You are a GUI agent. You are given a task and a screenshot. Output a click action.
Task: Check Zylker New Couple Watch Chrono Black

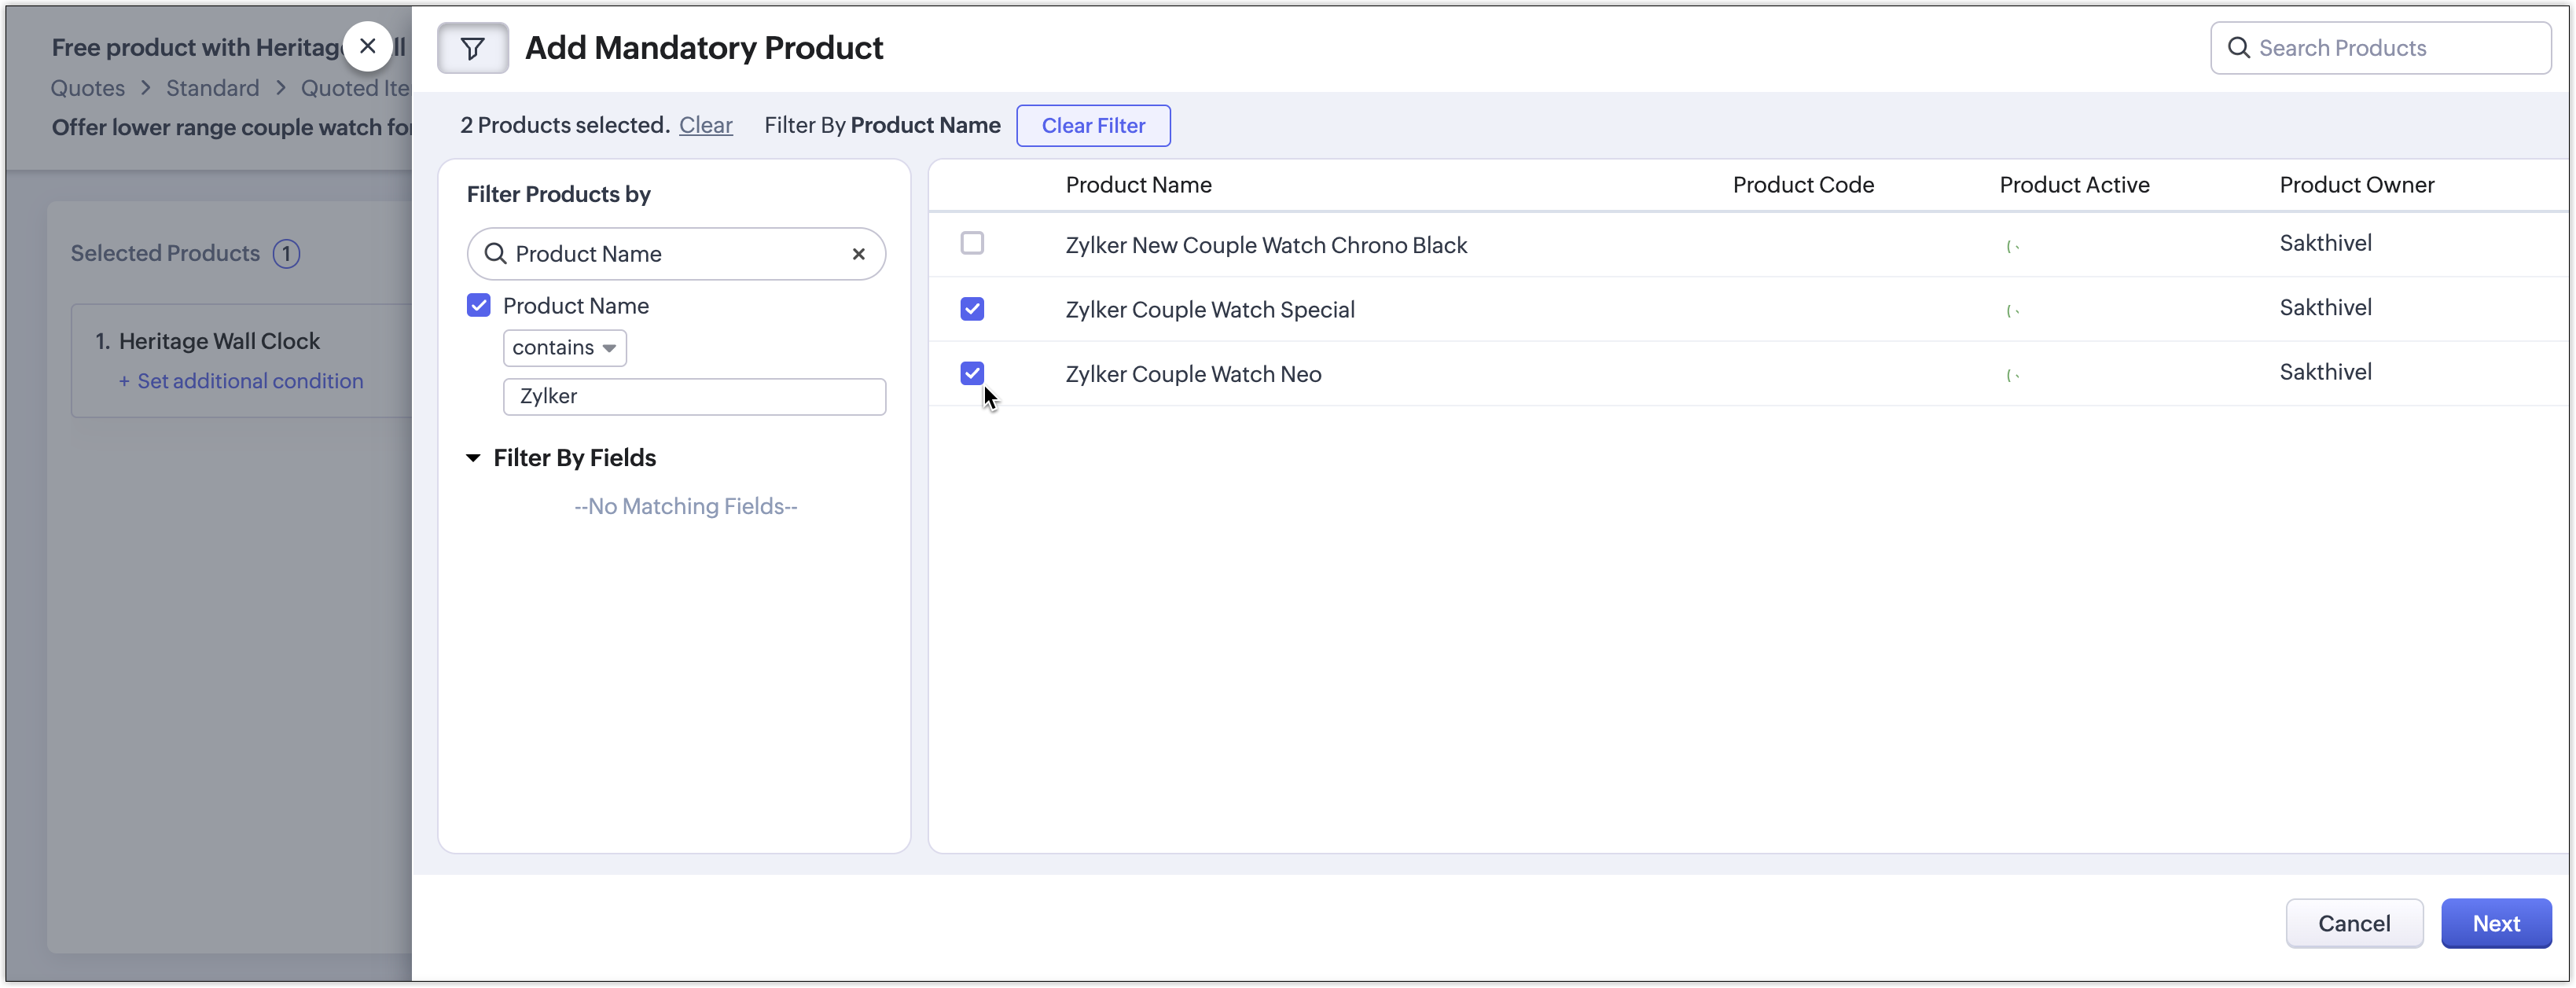click(x=972, y=243)
